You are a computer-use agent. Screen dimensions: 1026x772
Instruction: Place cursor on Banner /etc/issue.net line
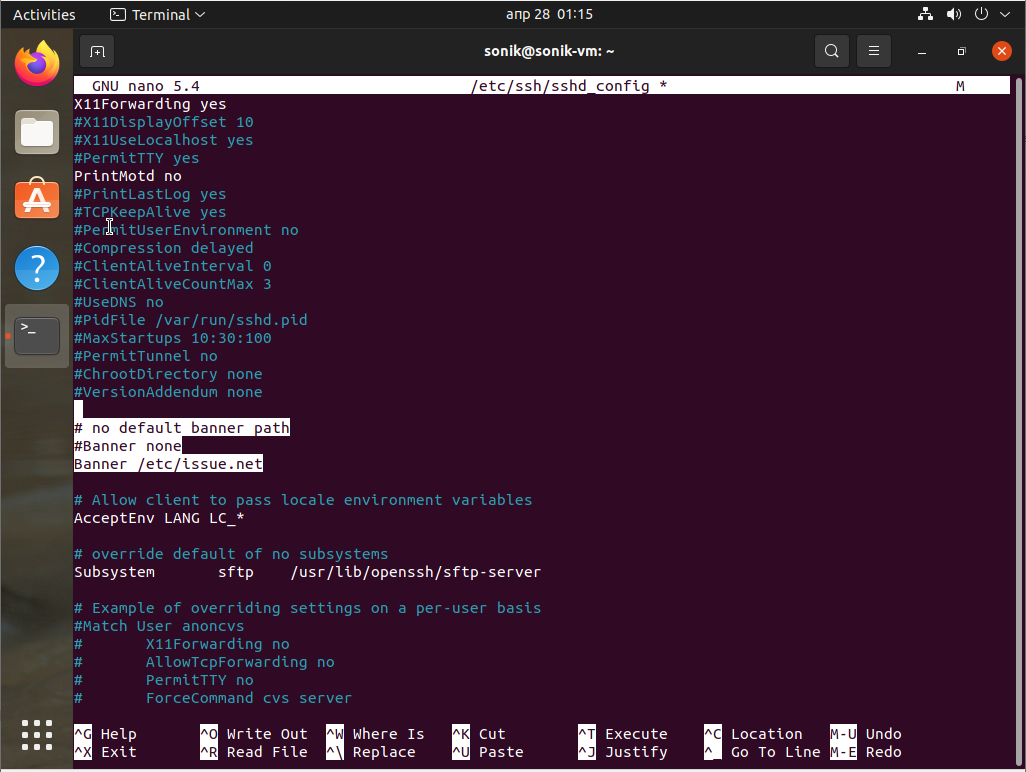(168, 464)
